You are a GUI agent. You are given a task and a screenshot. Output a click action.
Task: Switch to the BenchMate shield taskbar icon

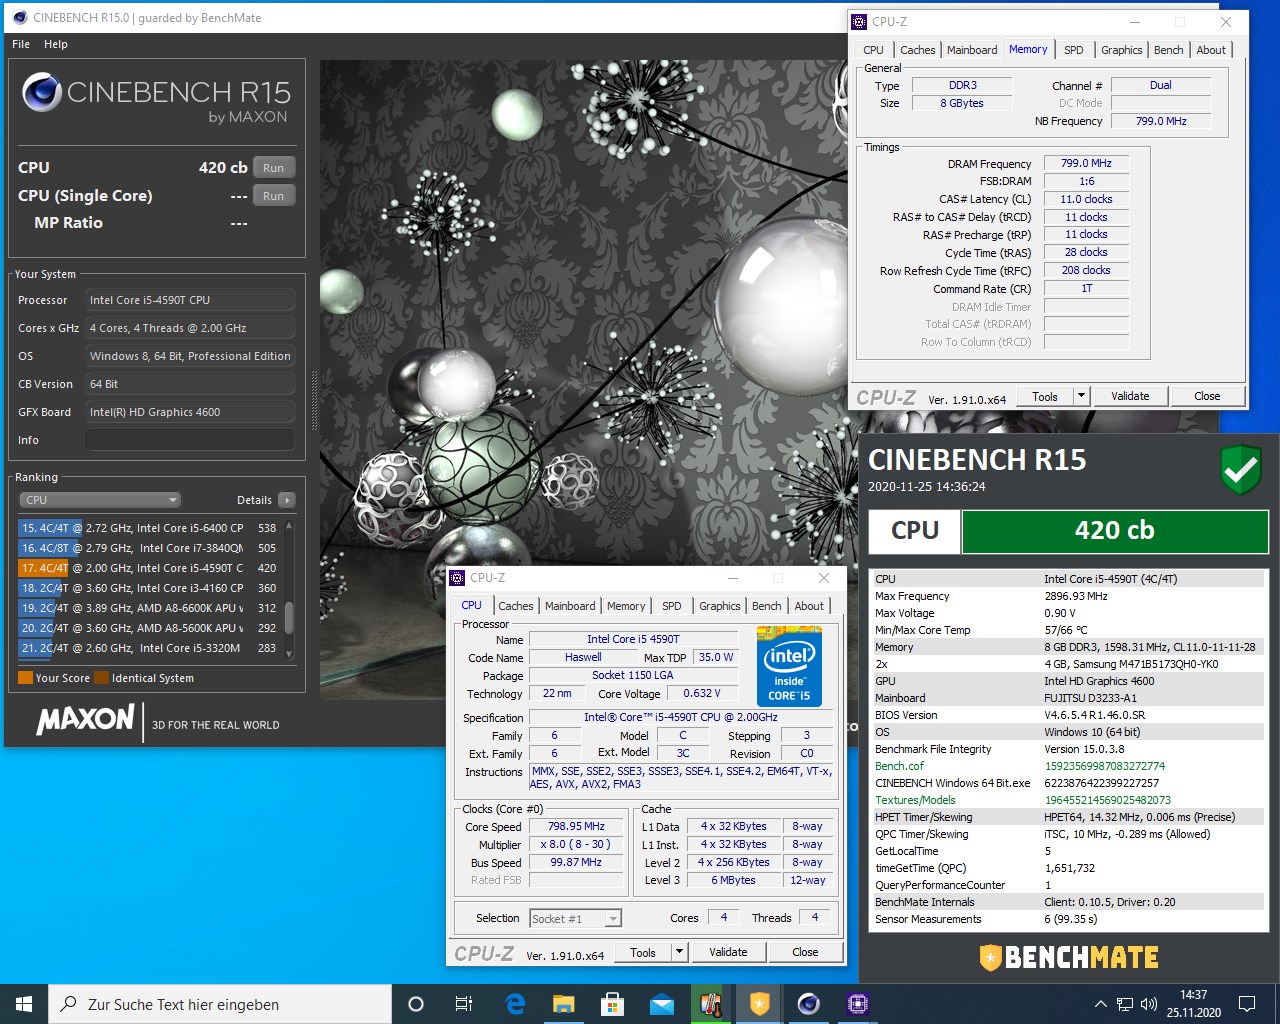(x=760, y=1004)
